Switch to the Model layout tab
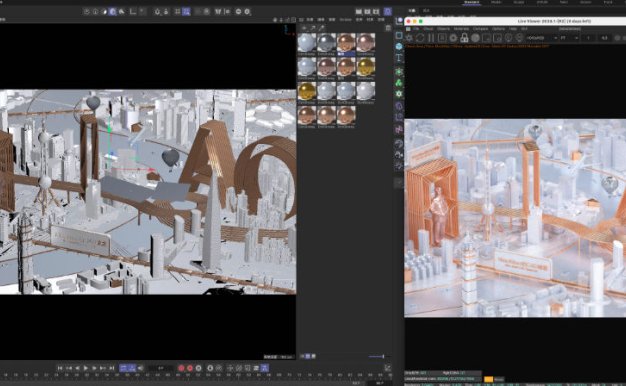The width and height of the screenshot is (626, 386). click(496, 2)
